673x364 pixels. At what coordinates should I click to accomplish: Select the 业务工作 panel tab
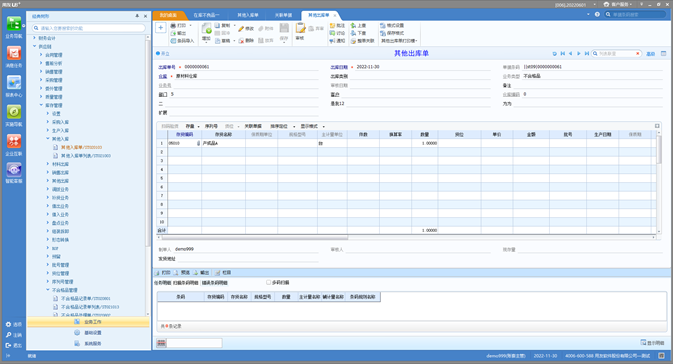pyautogui.click(x=88, y=322)
